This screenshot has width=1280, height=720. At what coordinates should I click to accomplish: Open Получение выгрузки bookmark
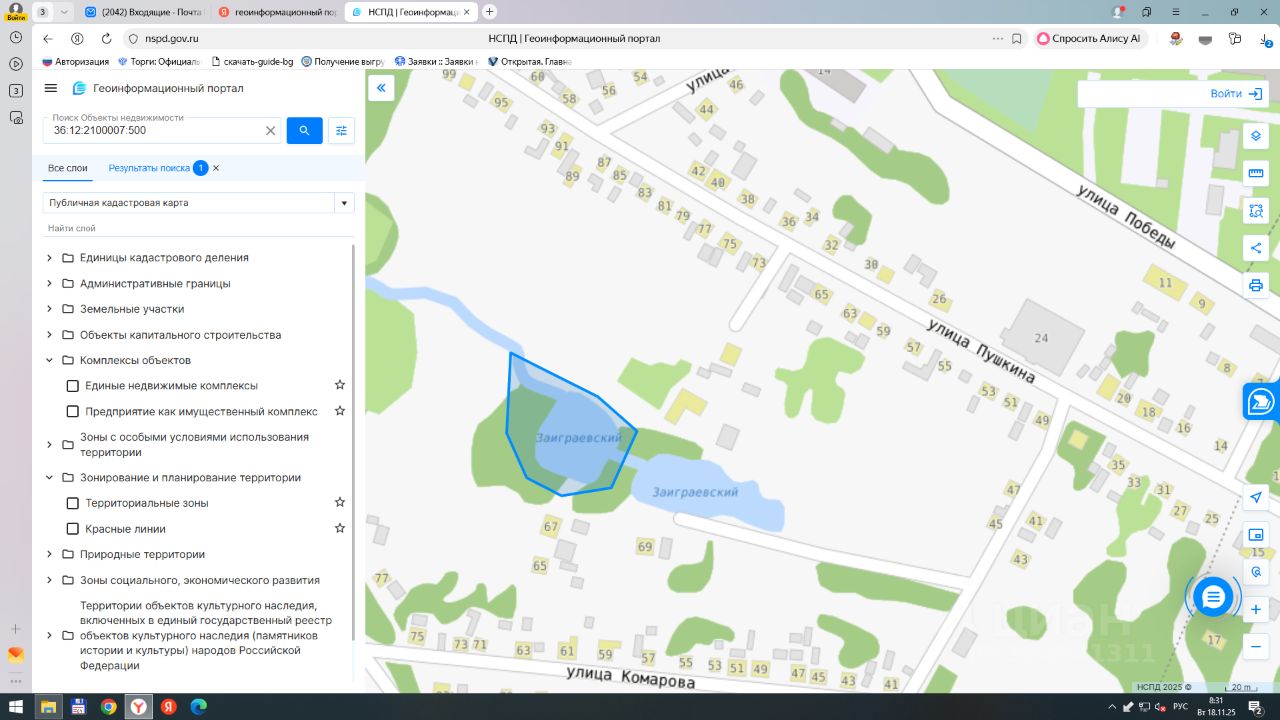pyautogui.click(x=344, y=62)
